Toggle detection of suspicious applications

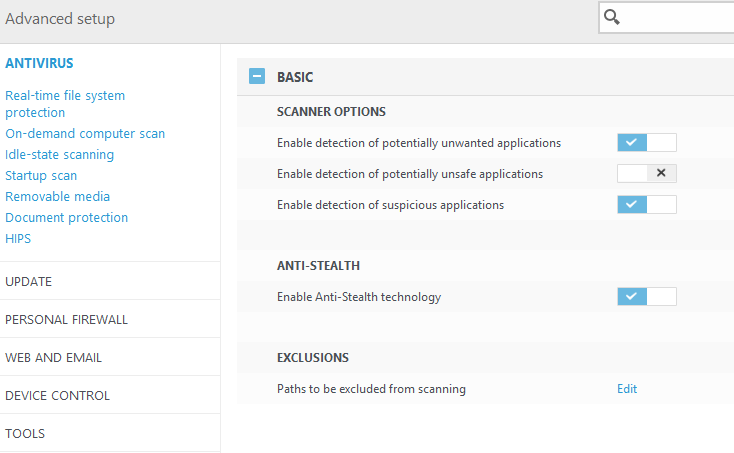[x=647, y=205]
